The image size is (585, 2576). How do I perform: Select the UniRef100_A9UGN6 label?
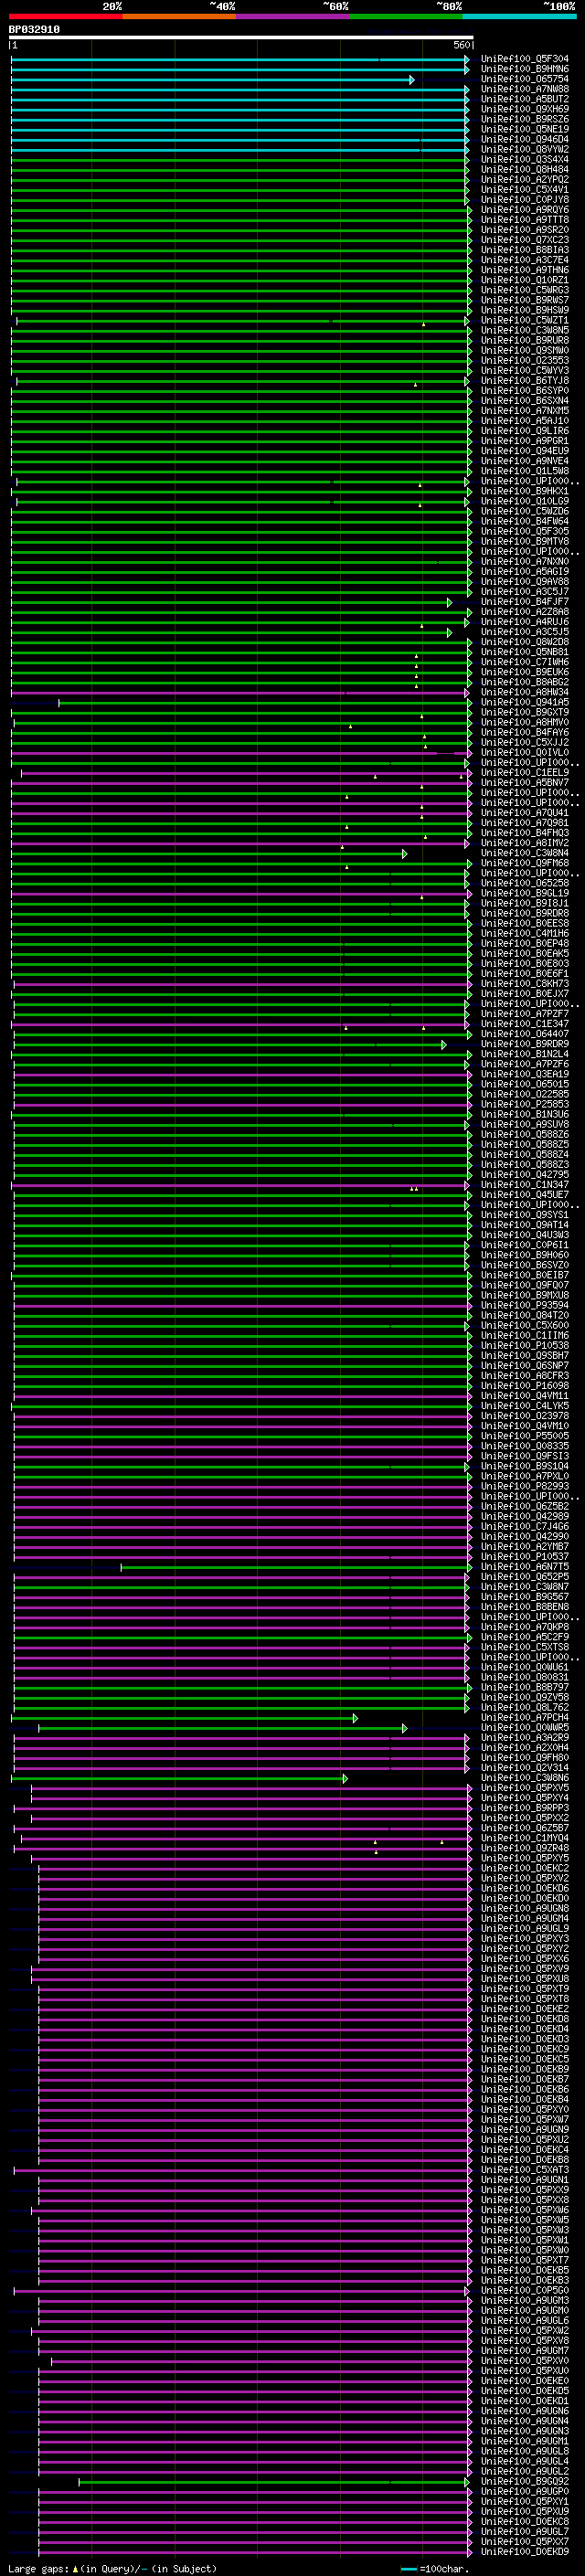pyautogui.click(x=525, y=2410)
